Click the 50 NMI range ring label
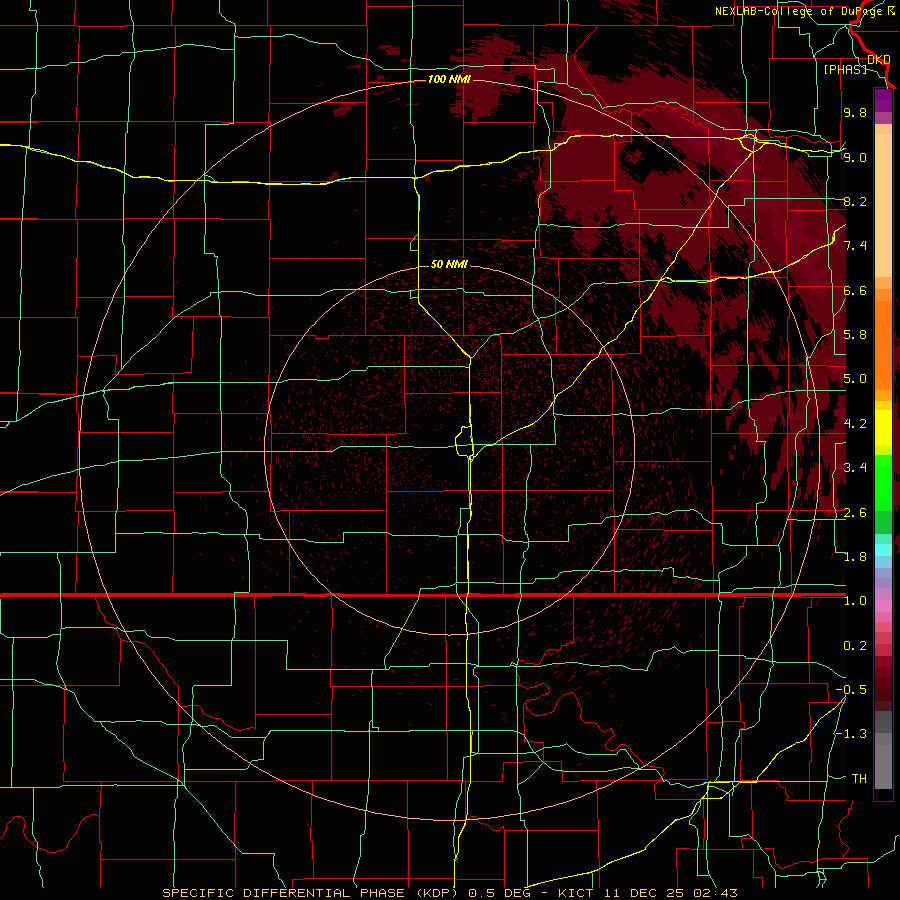This screenshot has height=900, width=900. pos(449,265)
